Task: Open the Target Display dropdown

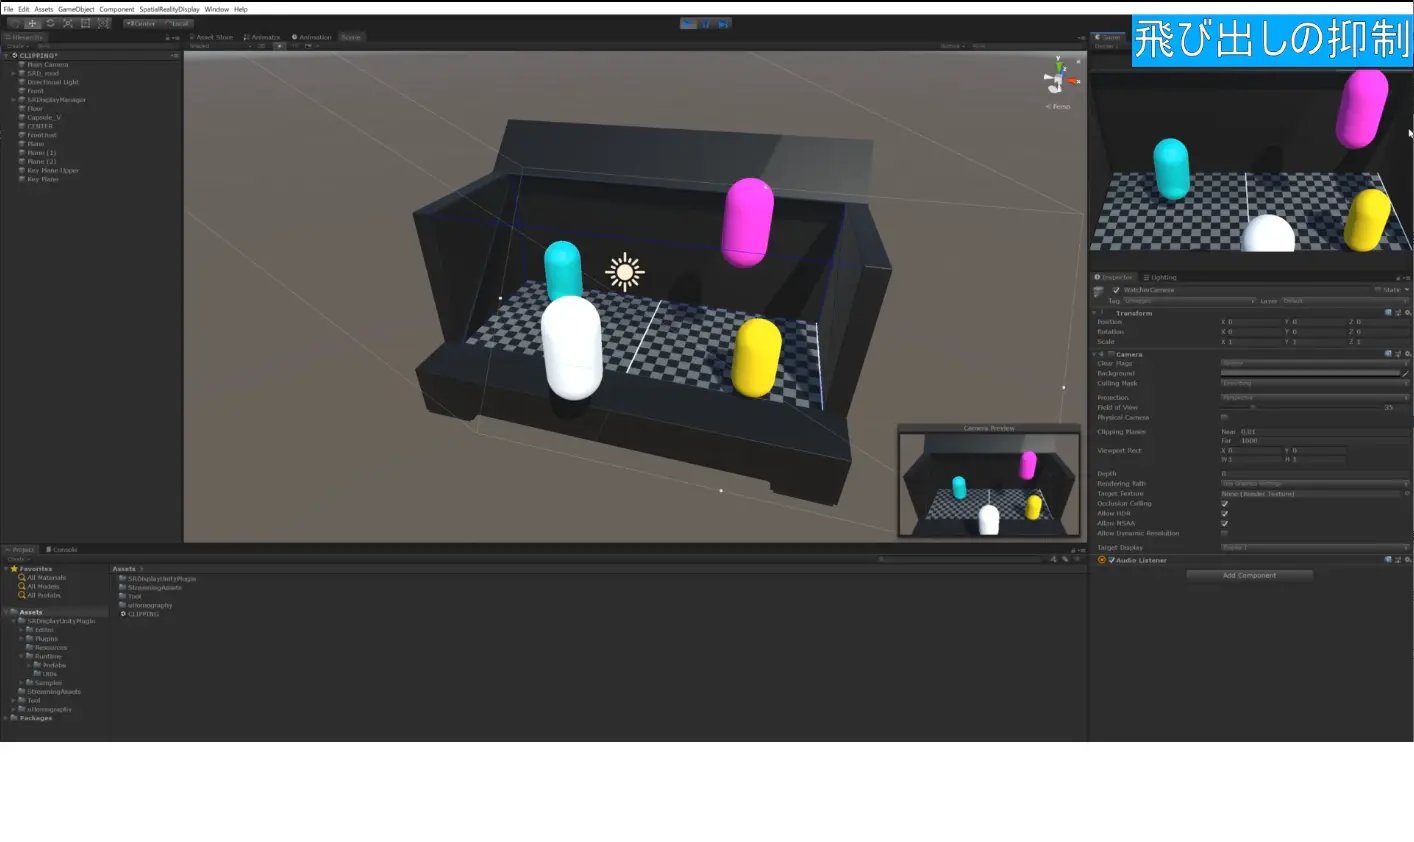Action: pos(1314,547)
